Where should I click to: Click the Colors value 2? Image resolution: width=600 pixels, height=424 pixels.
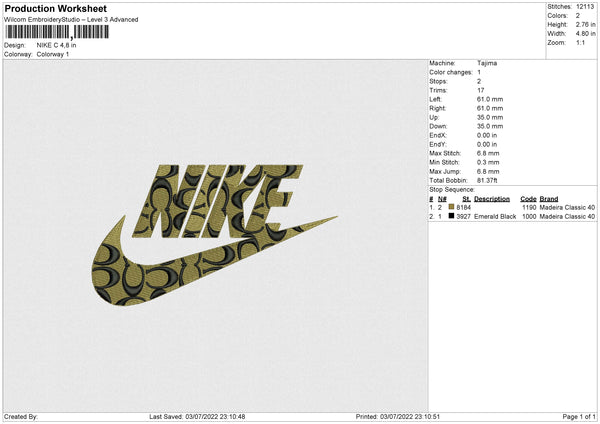(578, 16)
